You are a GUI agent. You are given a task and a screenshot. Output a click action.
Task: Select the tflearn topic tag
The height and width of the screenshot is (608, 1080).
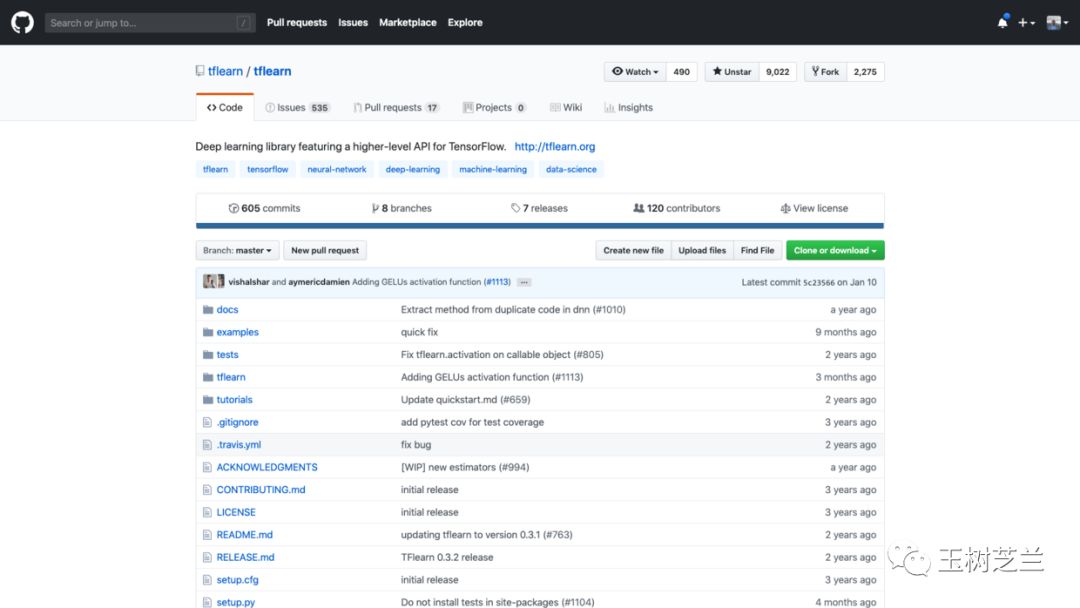[x=216, y=169]
